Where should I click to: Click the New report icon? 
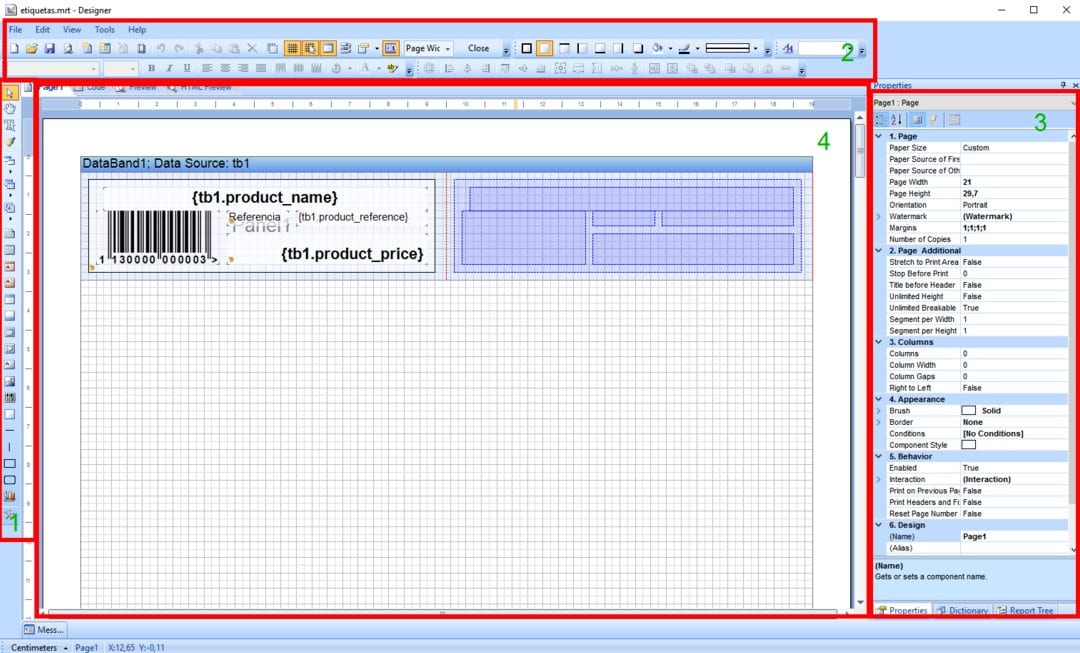coord(14,48)
